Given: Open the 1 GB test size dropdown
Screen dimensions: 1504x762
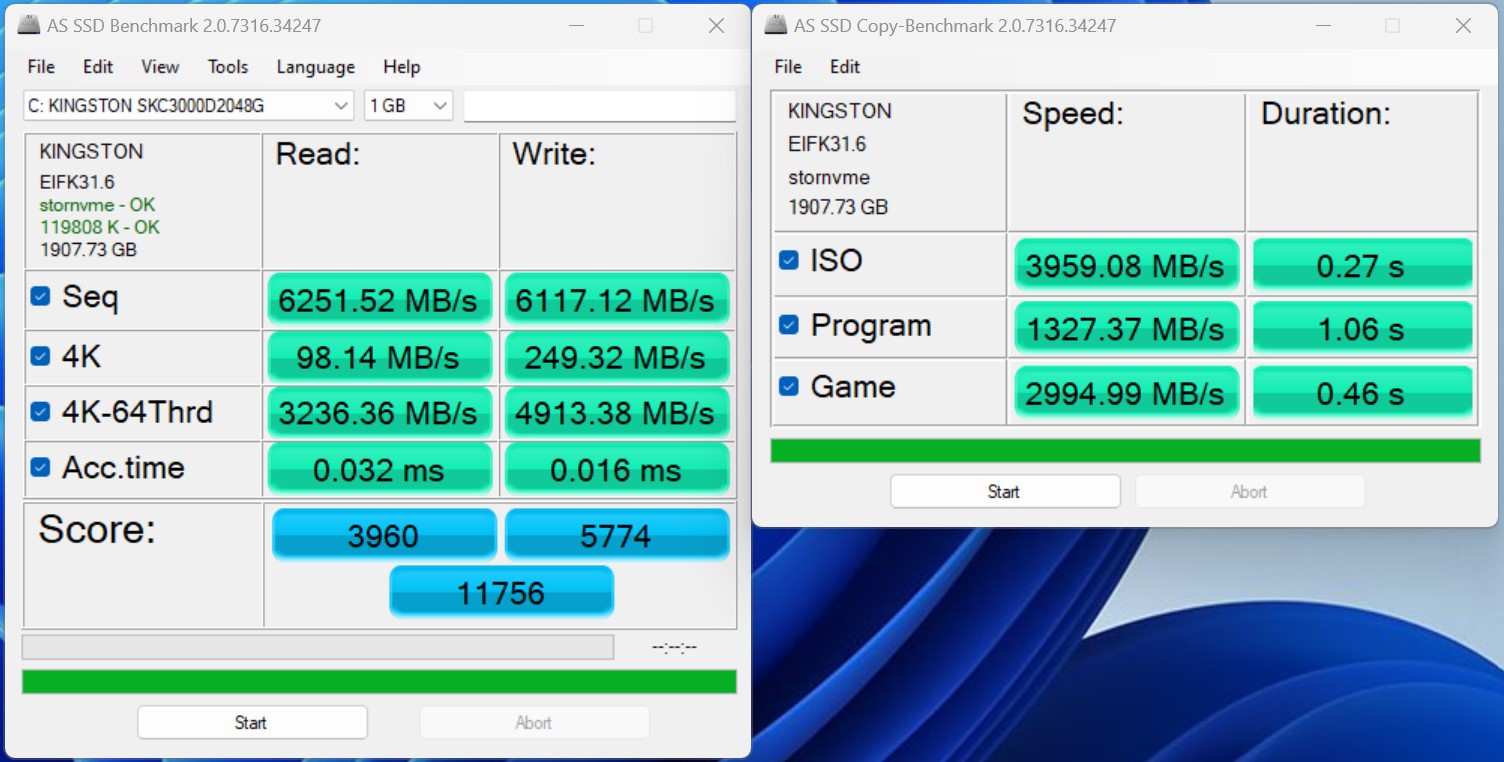Looking at the screenshot, I should (408, 105).
